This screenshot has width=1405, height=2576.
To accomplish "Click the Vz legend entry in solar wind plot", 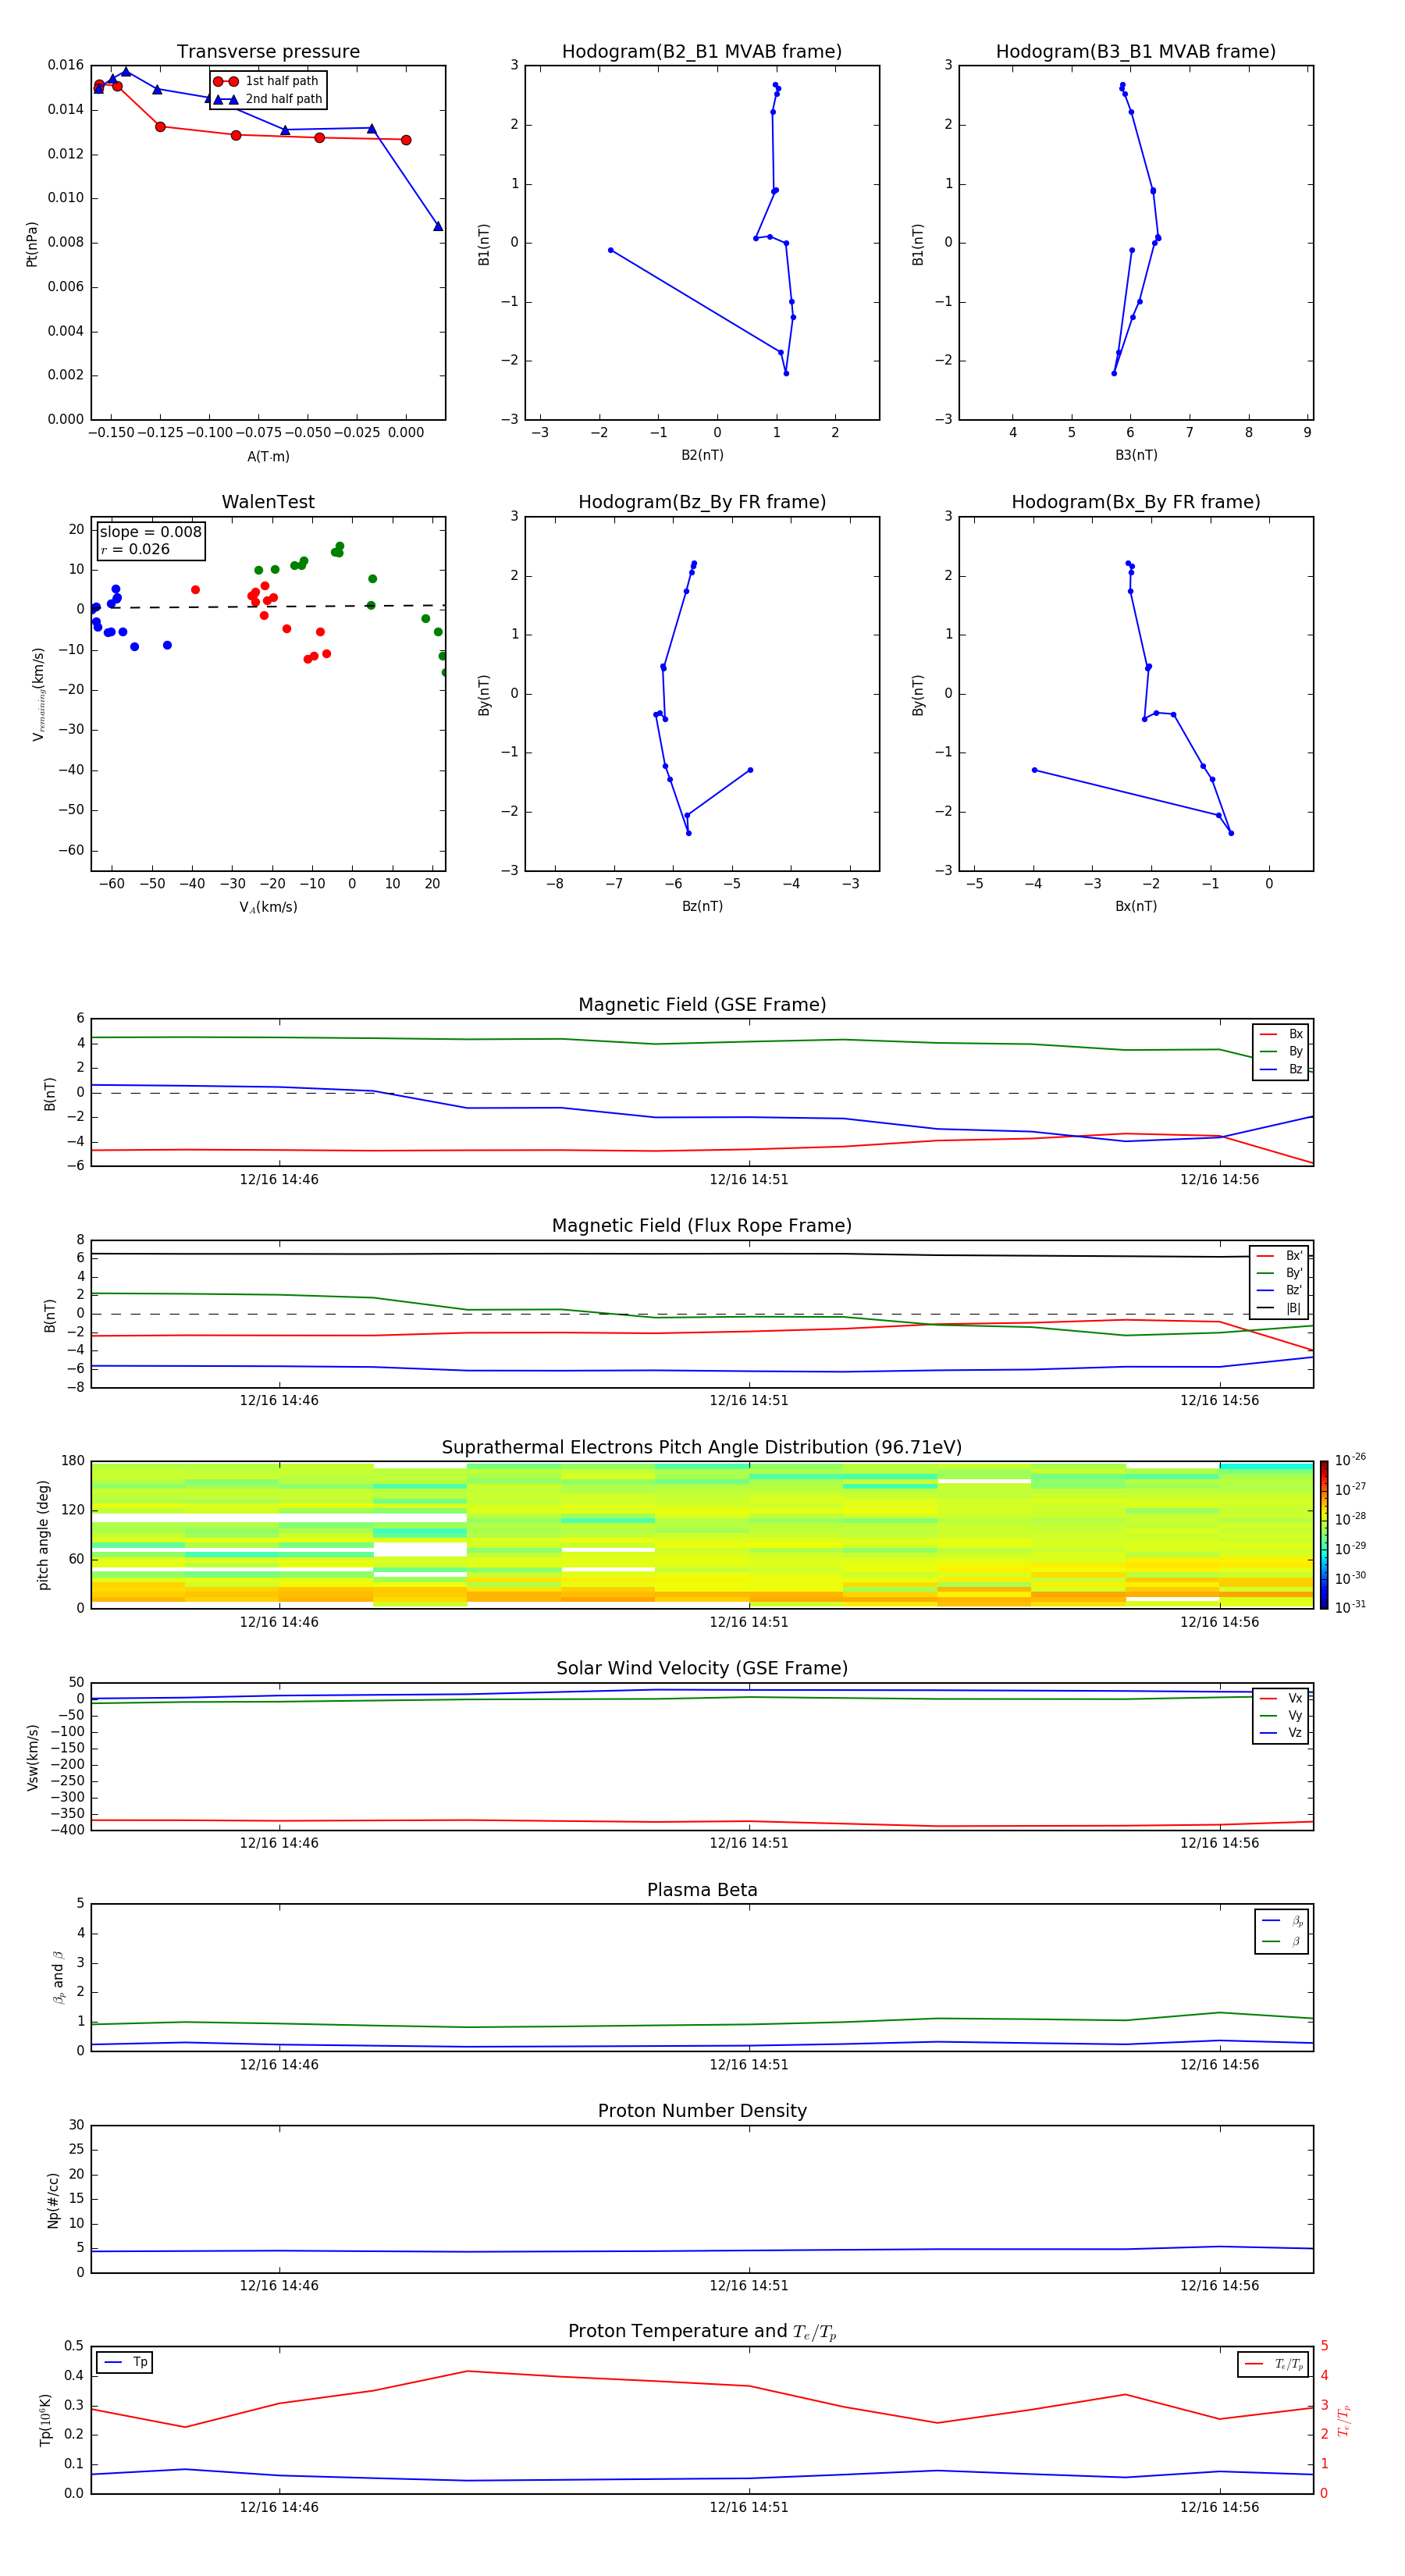I will tap(1281, 1732).
